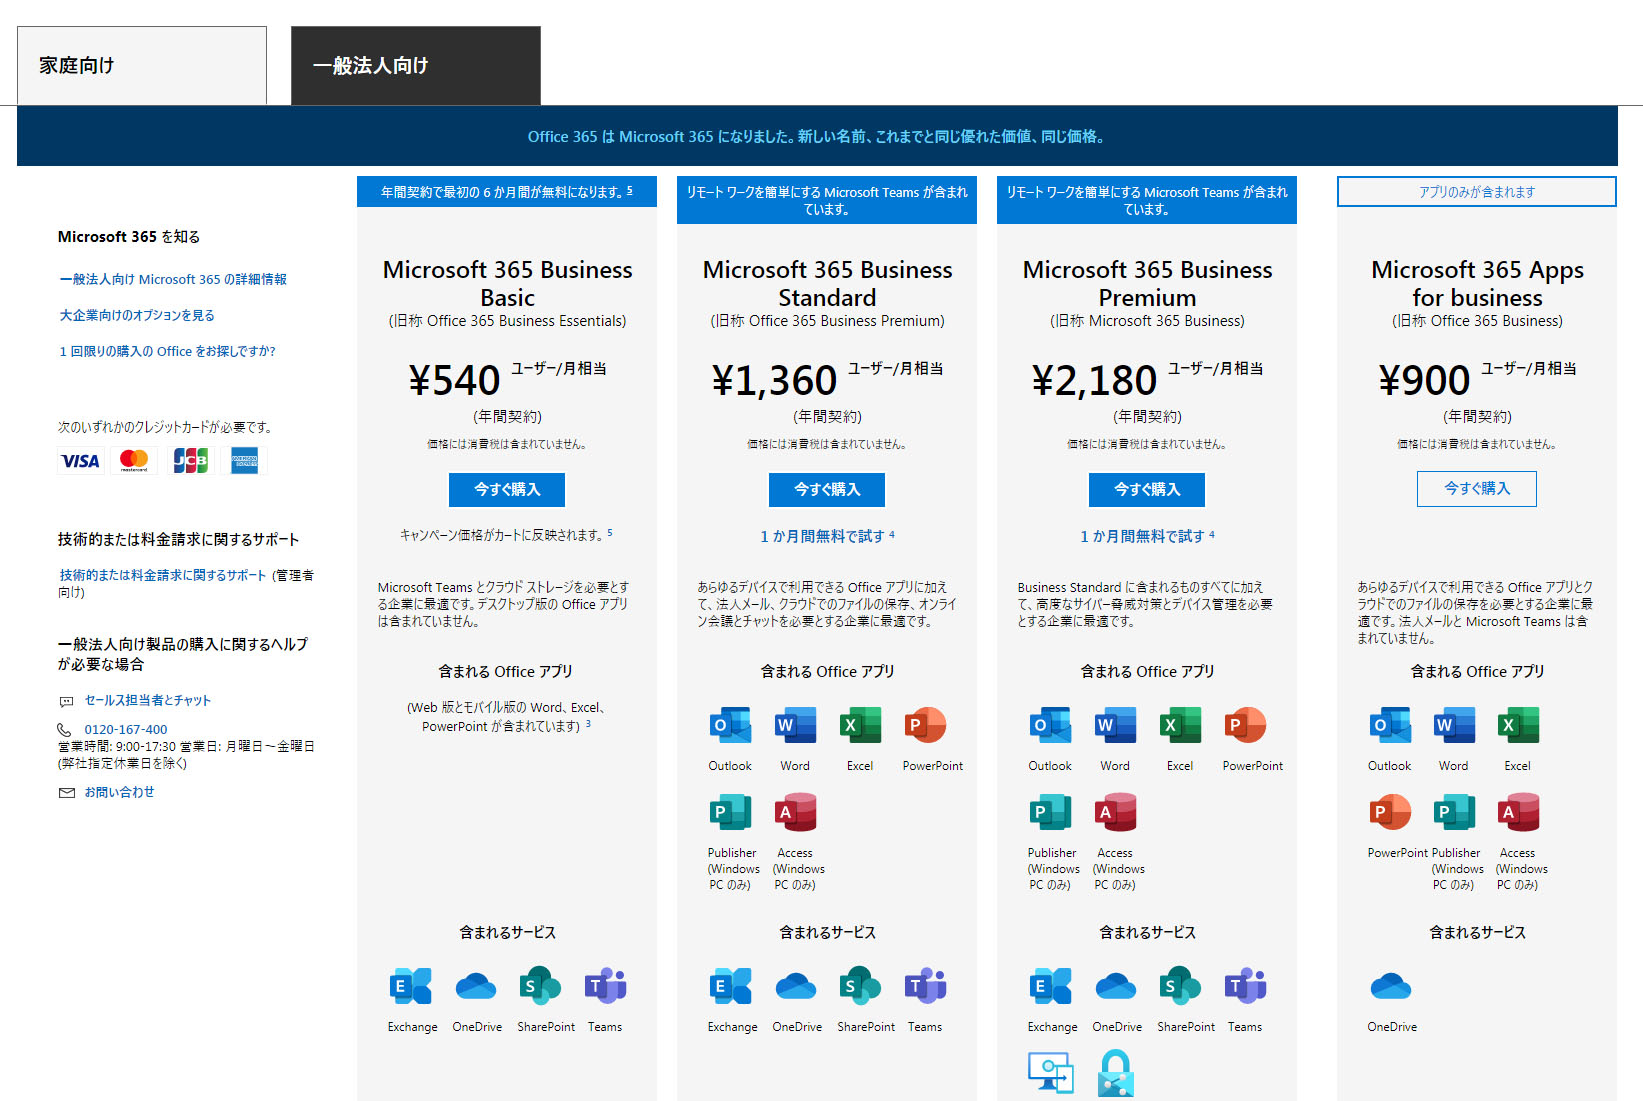
Task: Select the 一般法人向け tab
Action: click(x=416, y=65)
